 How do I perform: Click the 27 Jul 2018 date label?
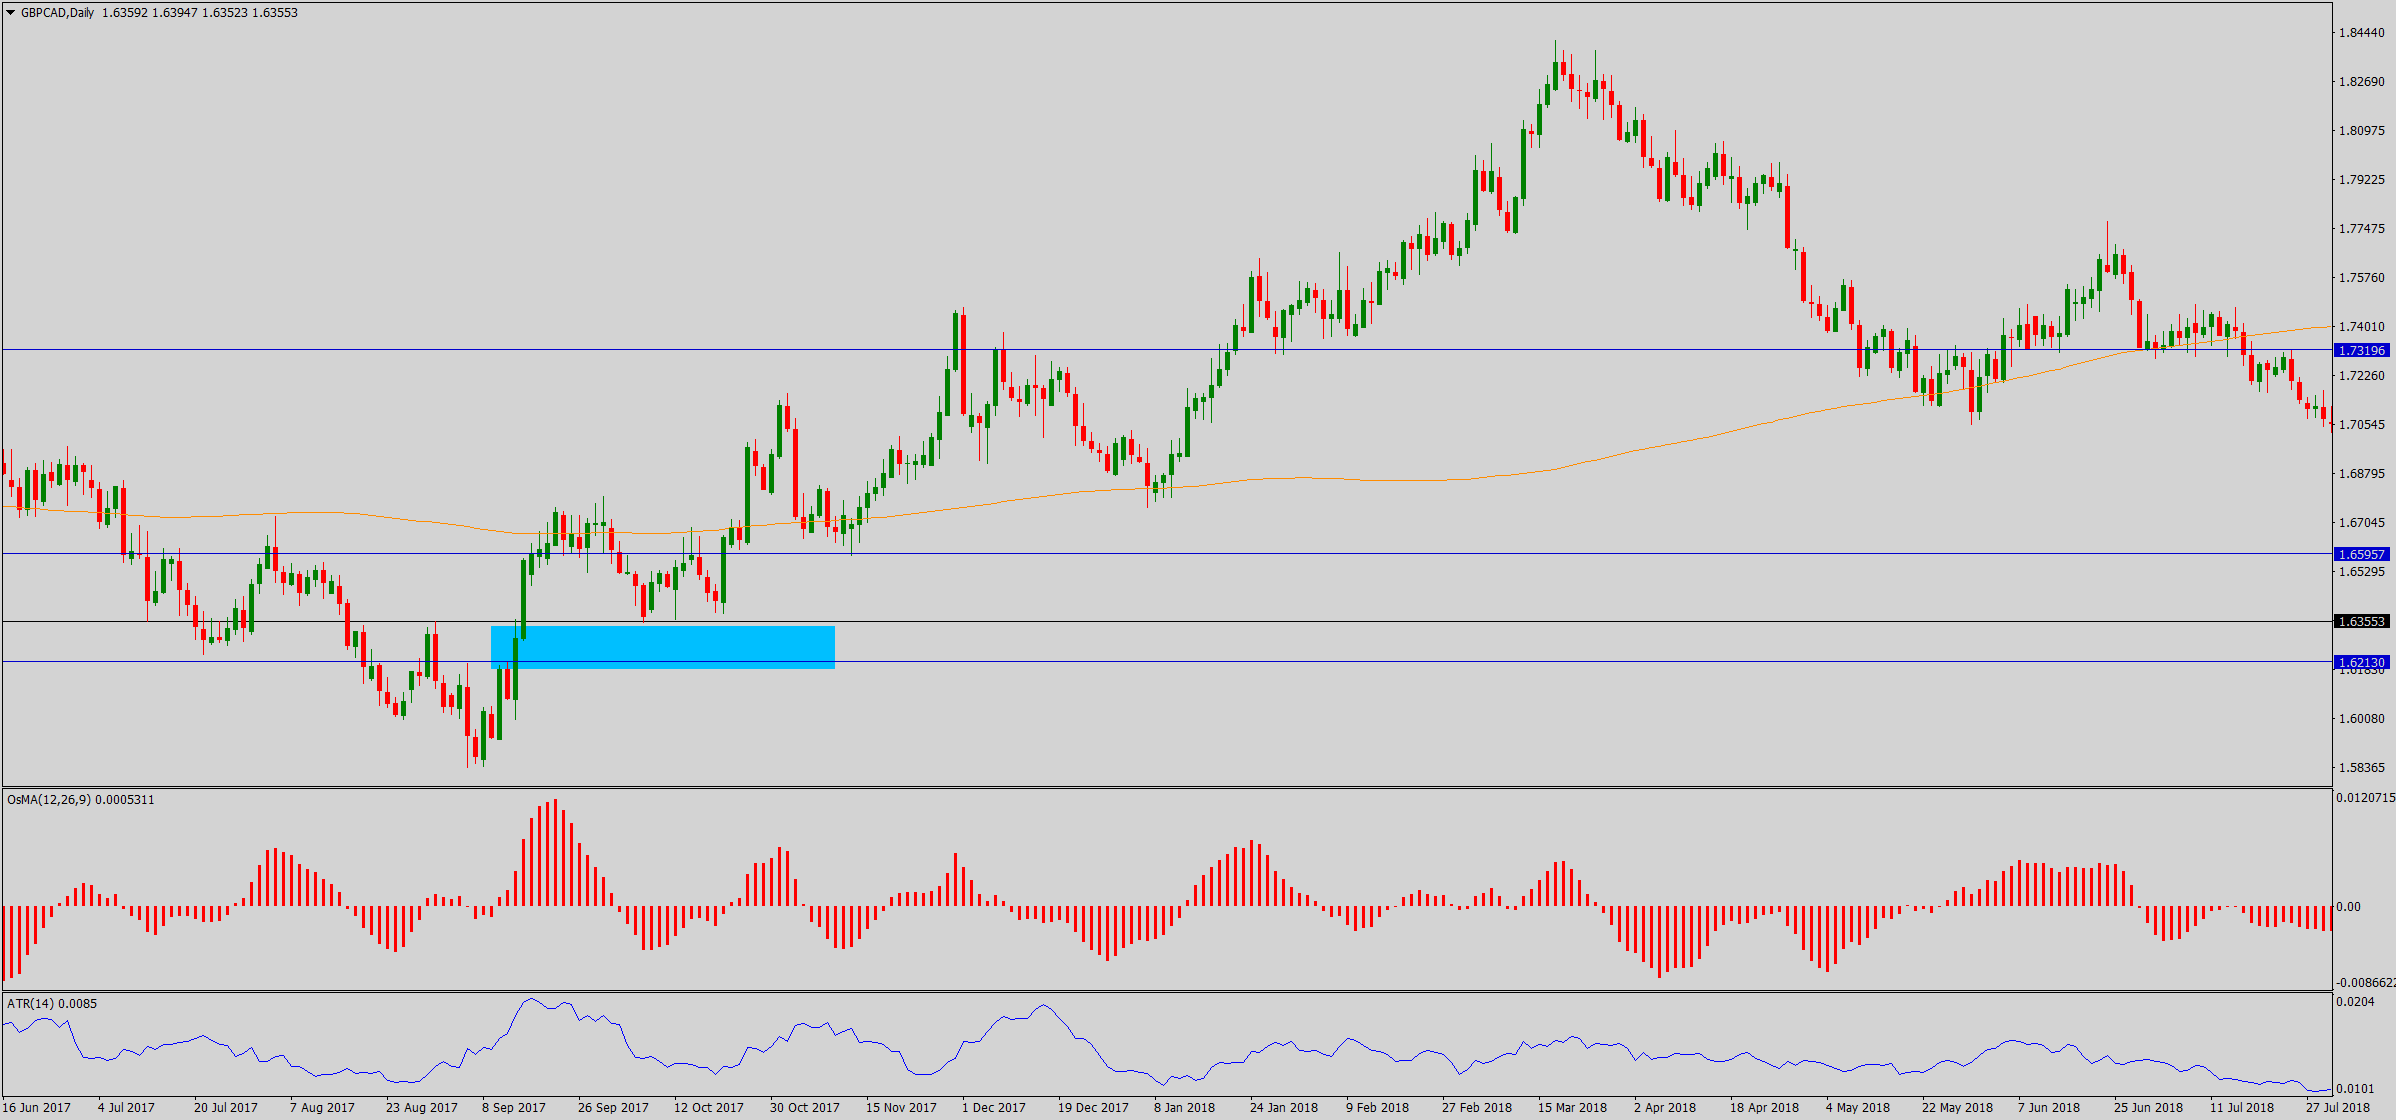[2338, 1108]
